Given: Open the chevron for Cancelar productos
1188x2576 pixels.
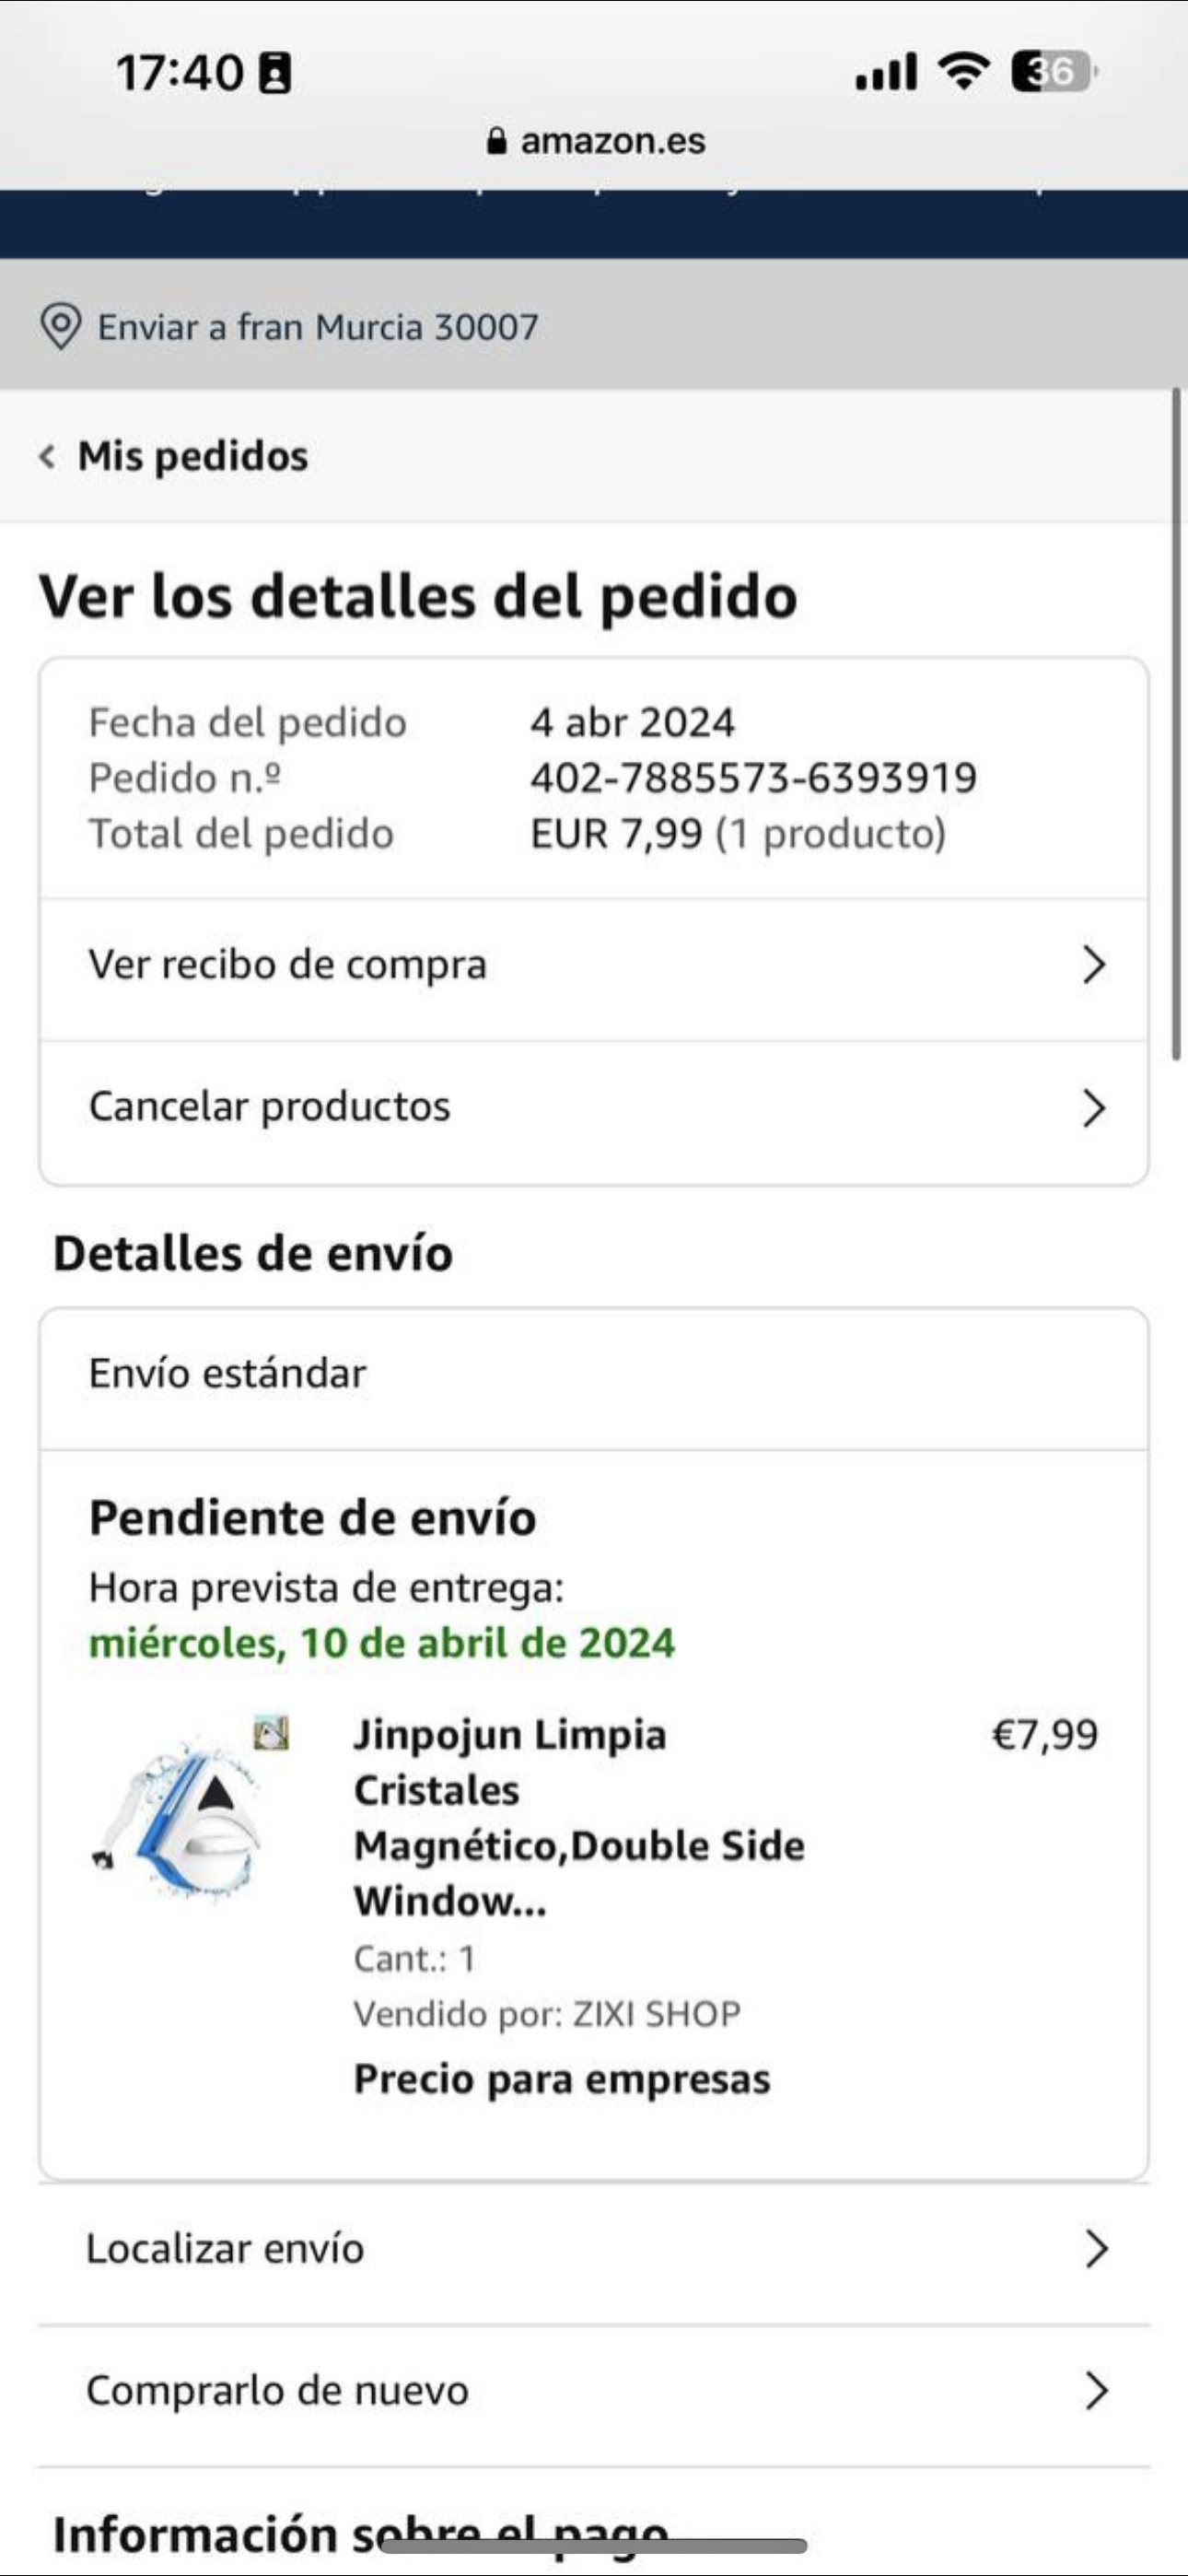Looking at the screenshot, I should coord(1094,1108).
